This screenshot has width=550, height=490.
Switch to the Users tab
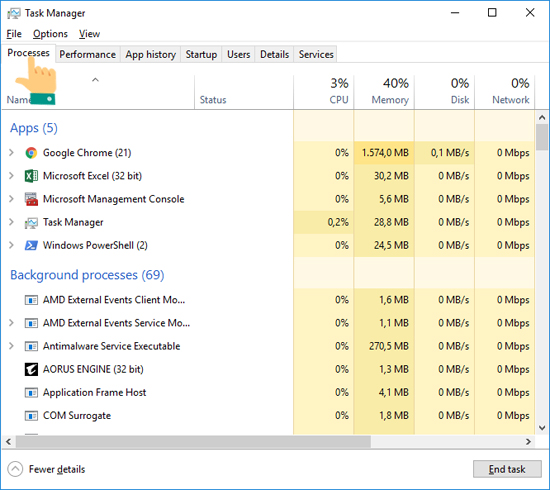tap(239, 54)
